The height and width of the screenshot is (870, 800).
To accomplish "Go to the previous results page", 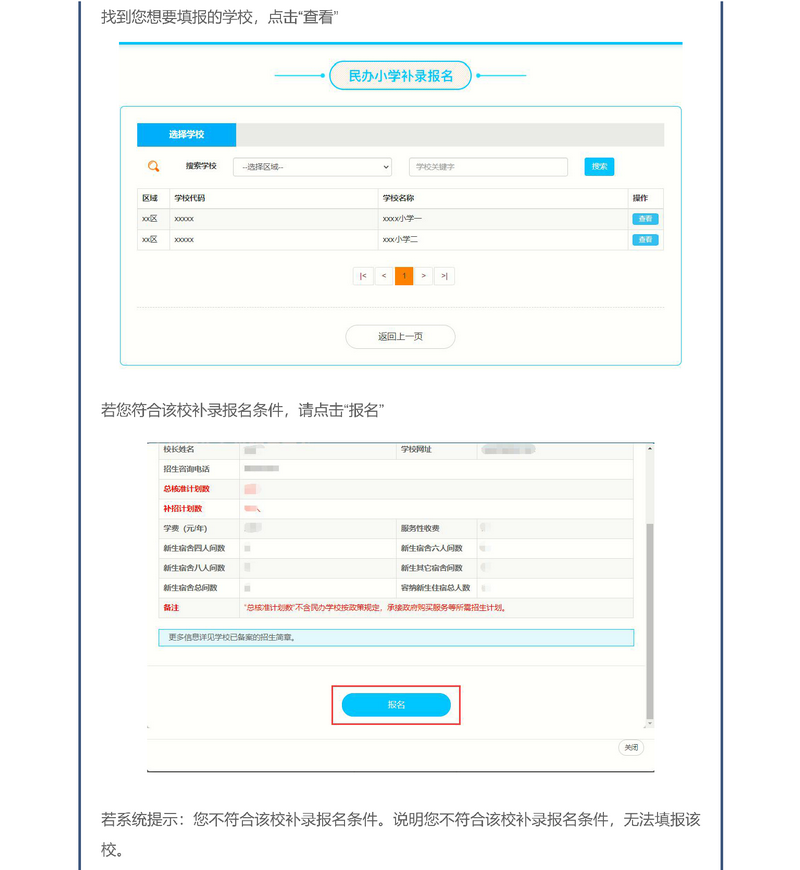I will click(384, 276).
